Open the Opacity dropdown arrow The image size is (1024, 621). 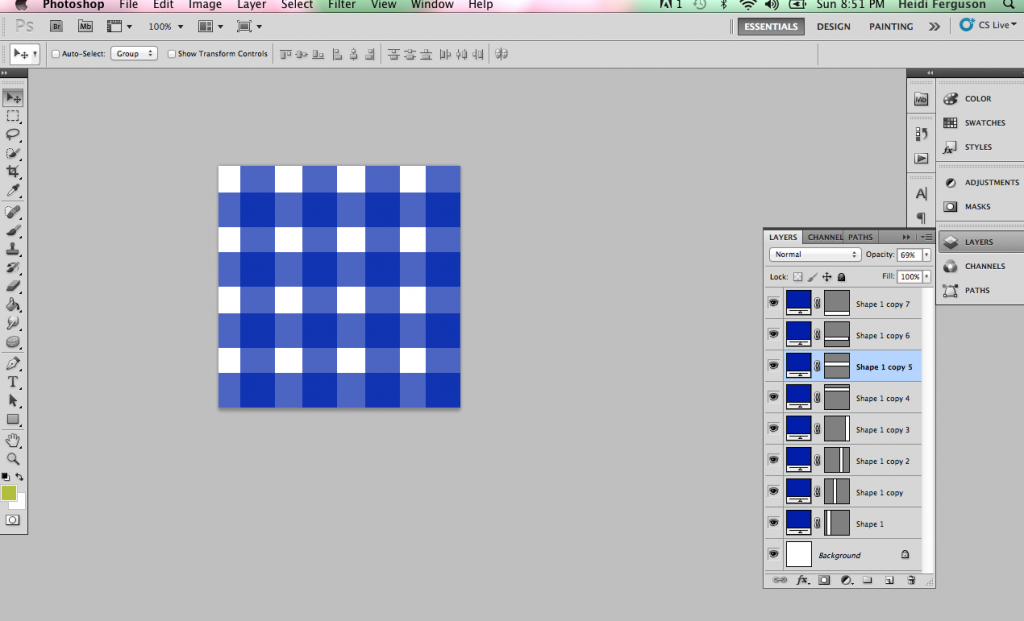point(925,254)
